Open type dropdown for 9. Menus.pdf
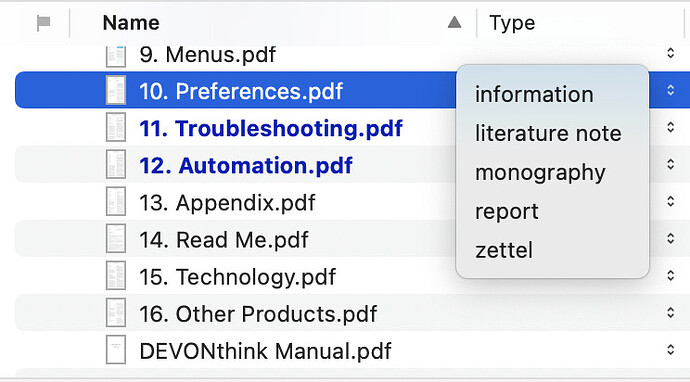Viewport: 690px width, 382px height. (670, 53)
